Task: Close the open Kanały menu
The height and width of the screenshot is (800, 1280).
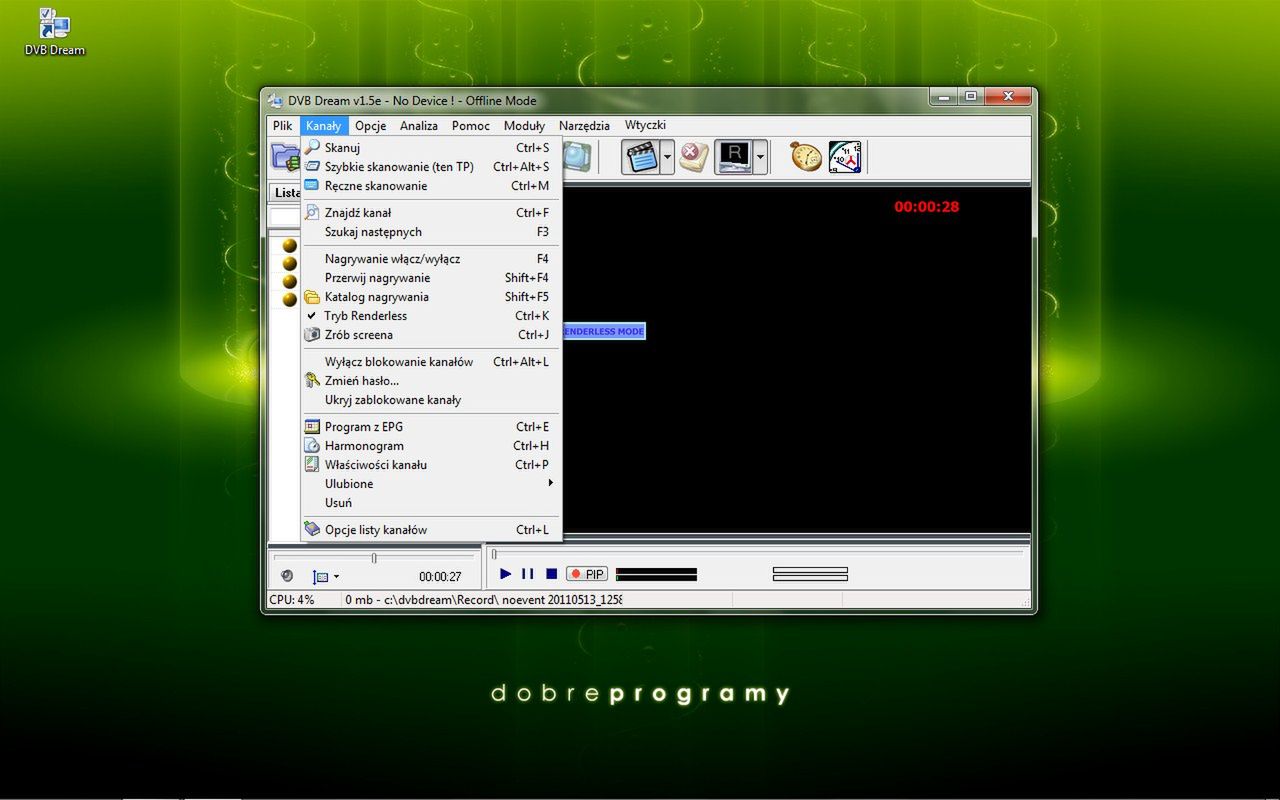Action: coord(323,126)
